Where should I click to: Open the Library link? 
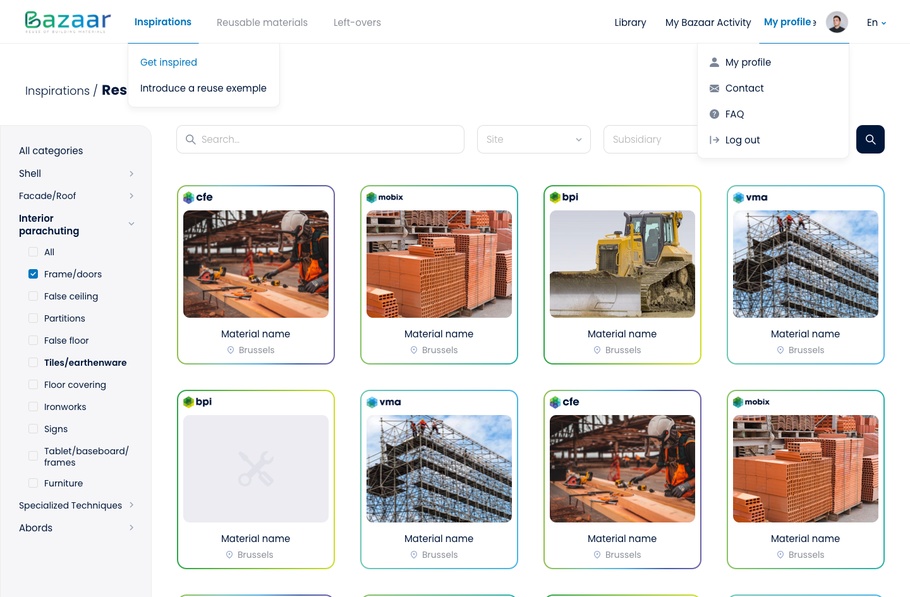click(630, 22)
